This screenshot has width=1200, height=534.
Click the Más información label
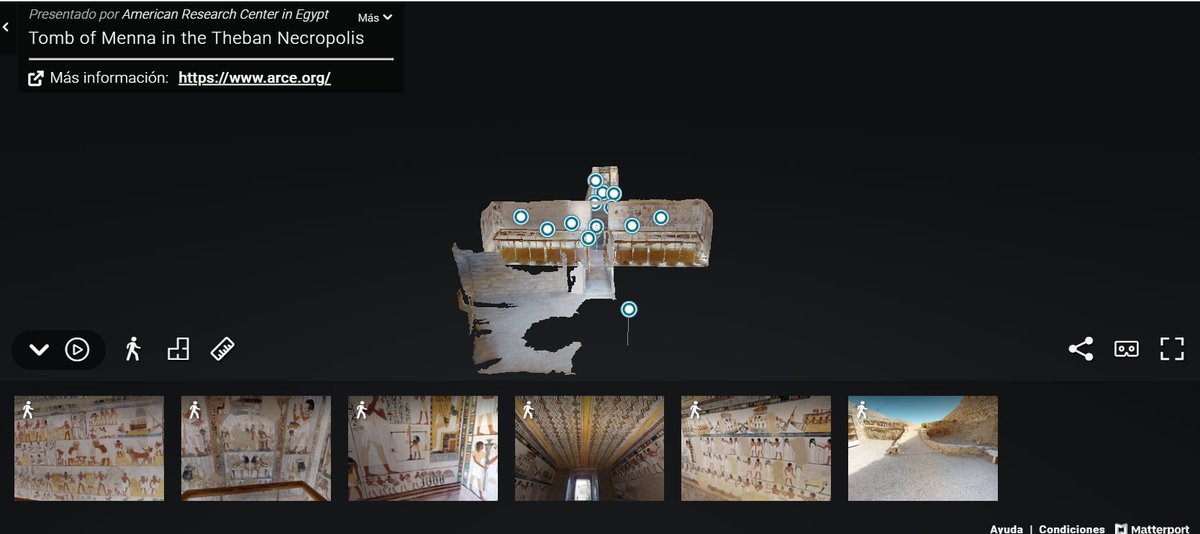(x=109, y=78)
